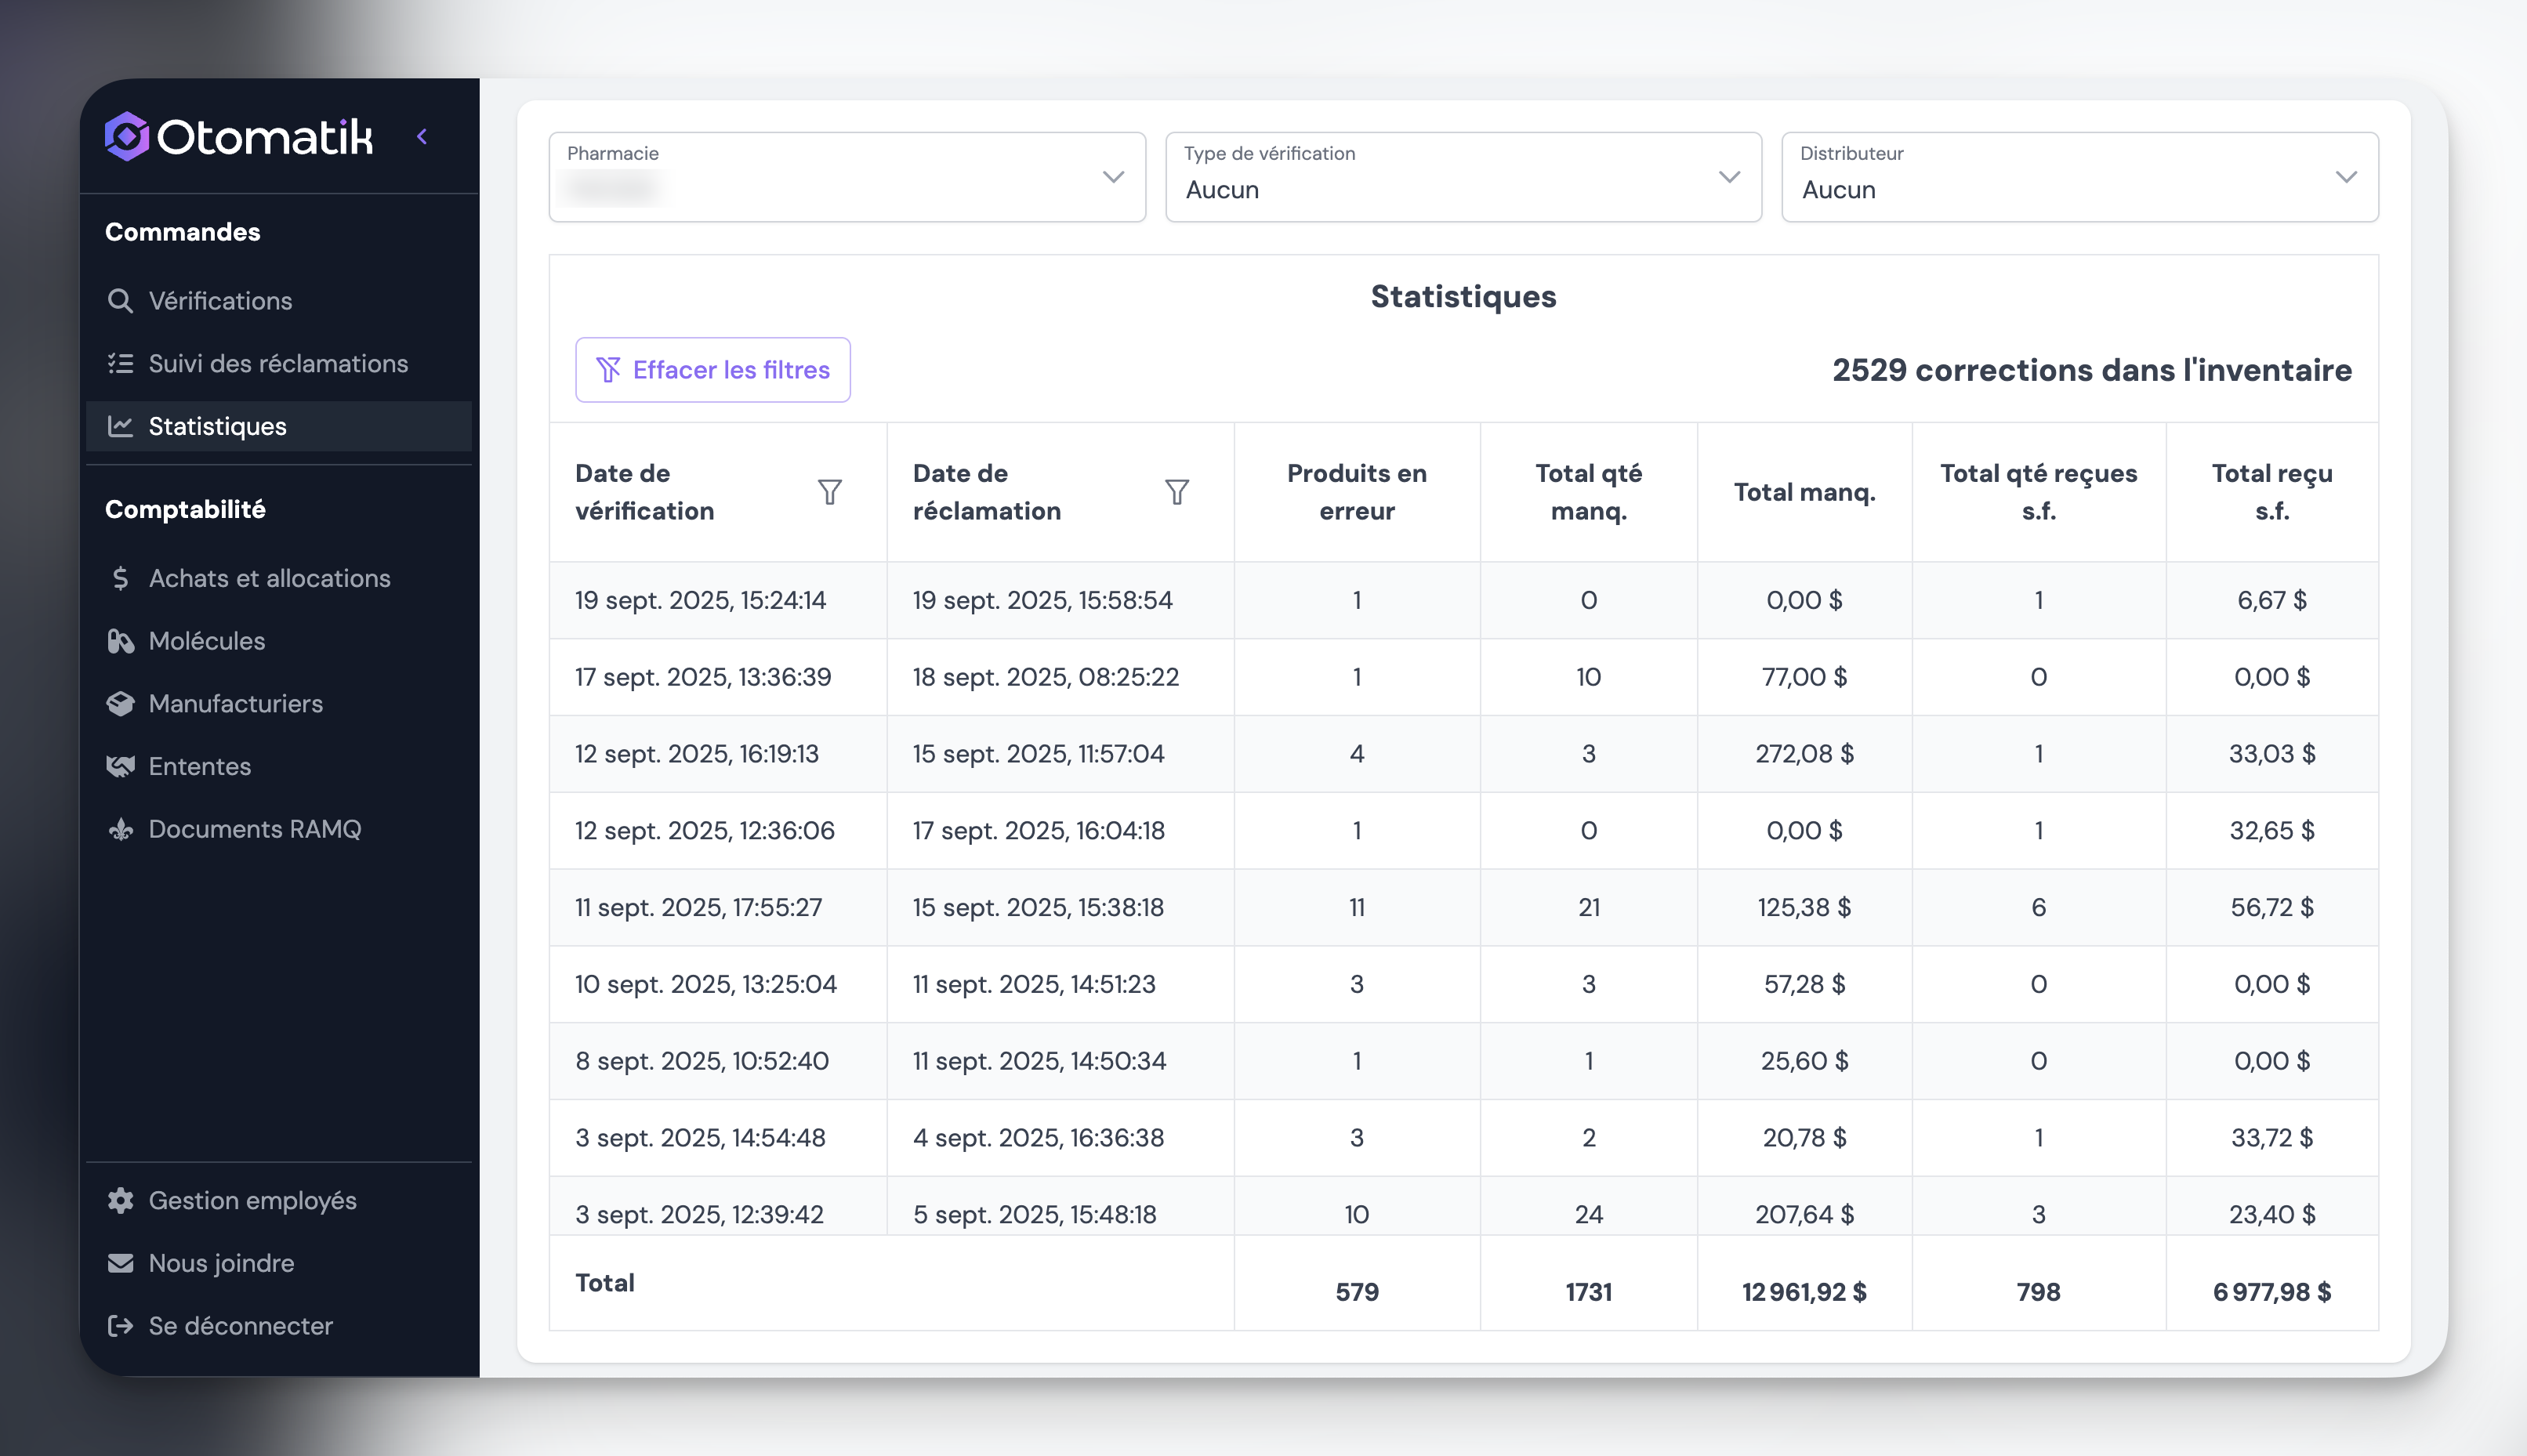This screenshot has height=1456, width=2527.
Task: Open the Pharmacie dropdown
Action: 846,177
